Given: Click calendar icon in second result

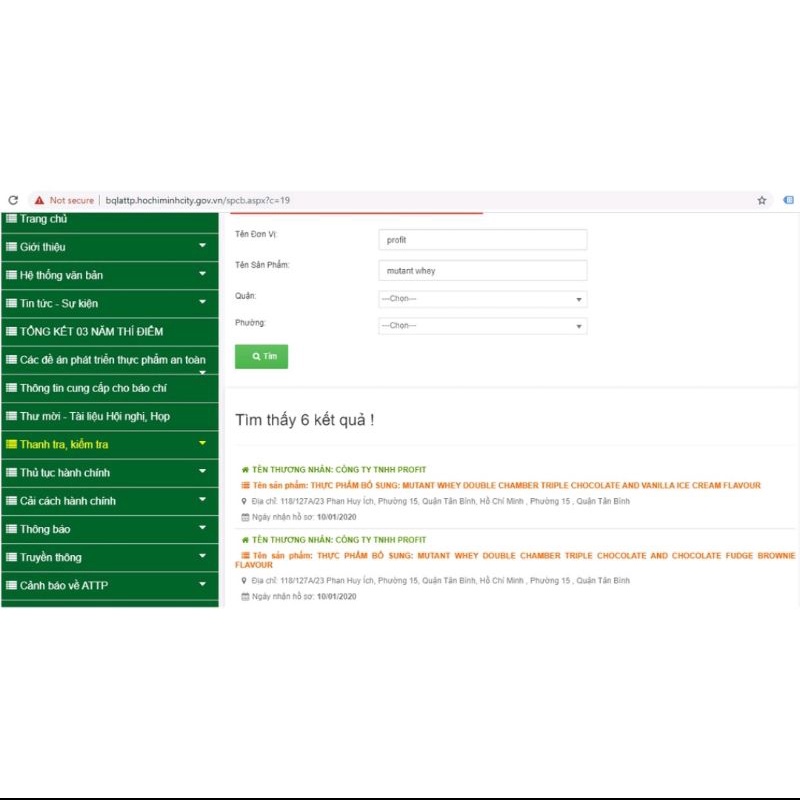Looking at the screenshot, I should pyautogui.click(x=245, y=596).
